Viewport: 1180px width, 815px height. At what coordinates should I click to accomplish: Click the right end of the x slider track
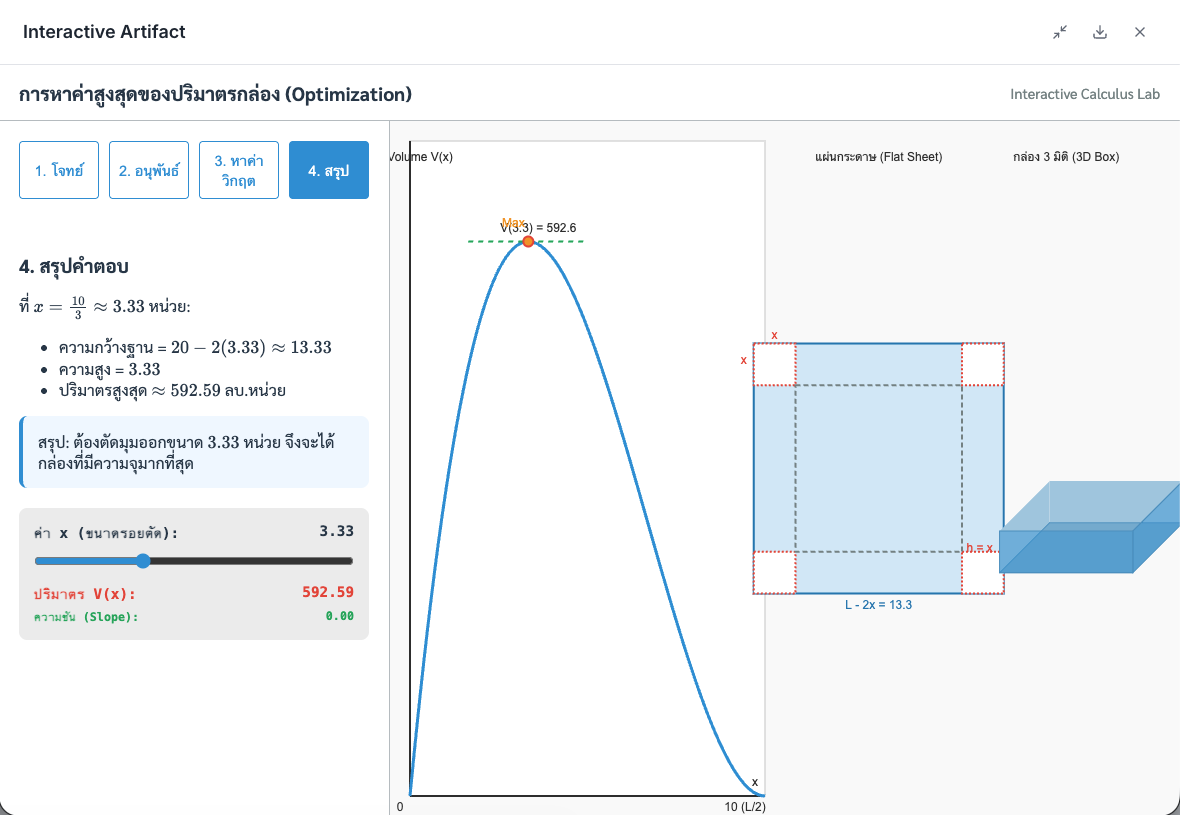coord(350,561)
